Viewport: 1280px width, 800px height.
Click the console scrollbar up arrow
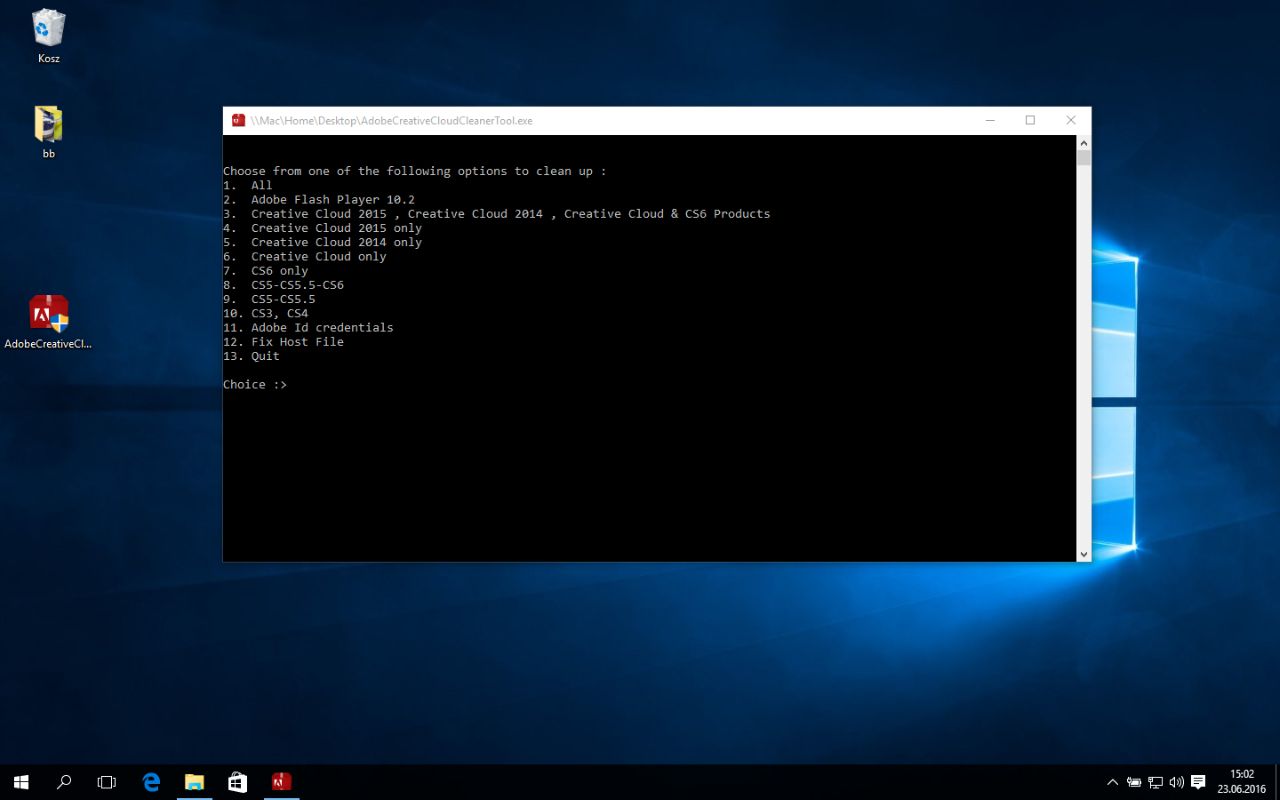[1083, 143]
